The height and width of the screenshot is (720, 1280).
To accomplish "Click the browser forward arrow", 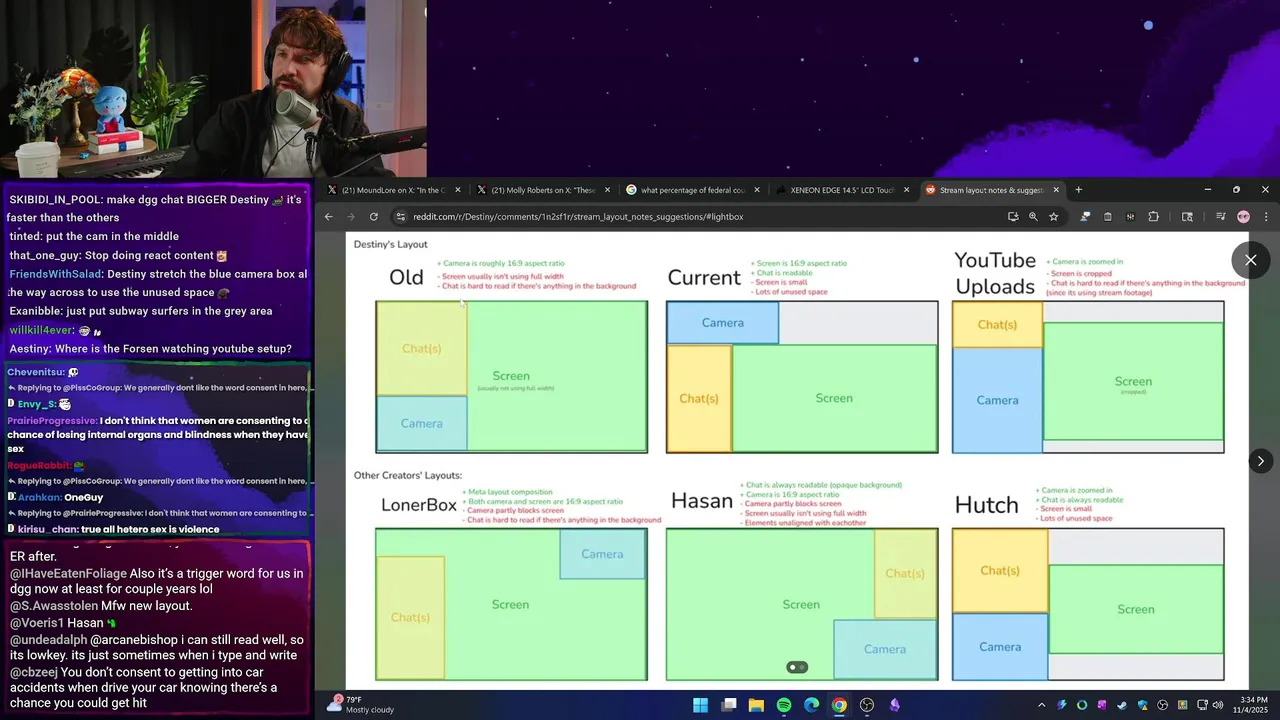I will click(351, 216).
